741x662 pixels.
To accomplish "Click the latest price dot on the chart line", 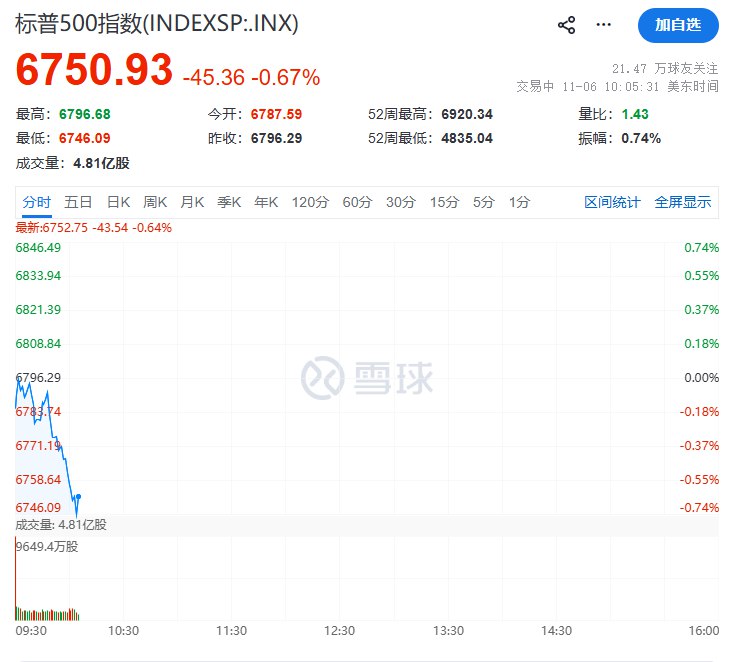I will coord(78,497).
